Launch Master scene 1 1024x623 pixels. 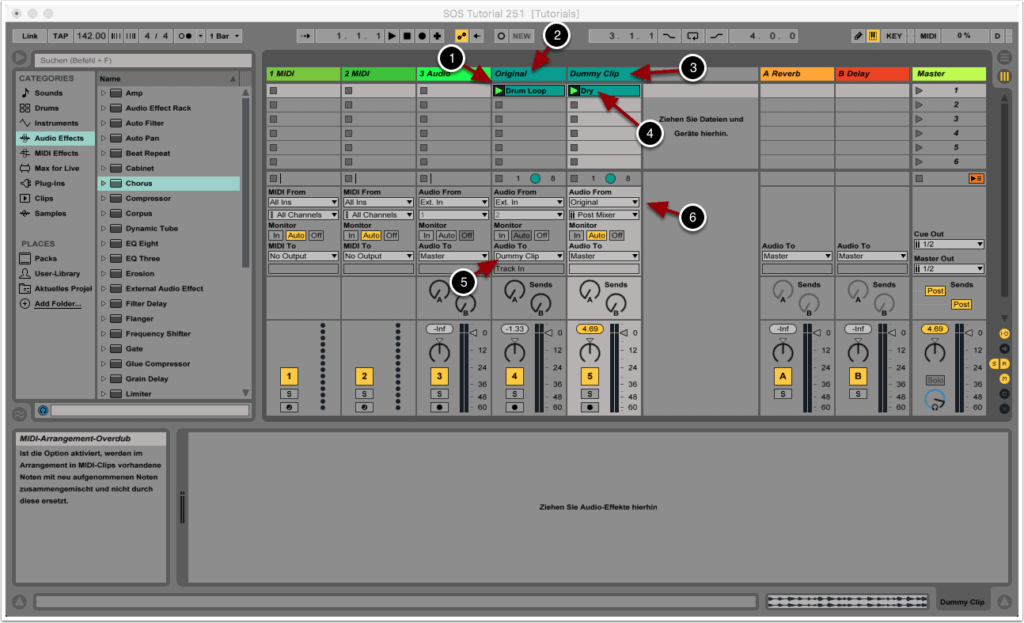(919, 91)
